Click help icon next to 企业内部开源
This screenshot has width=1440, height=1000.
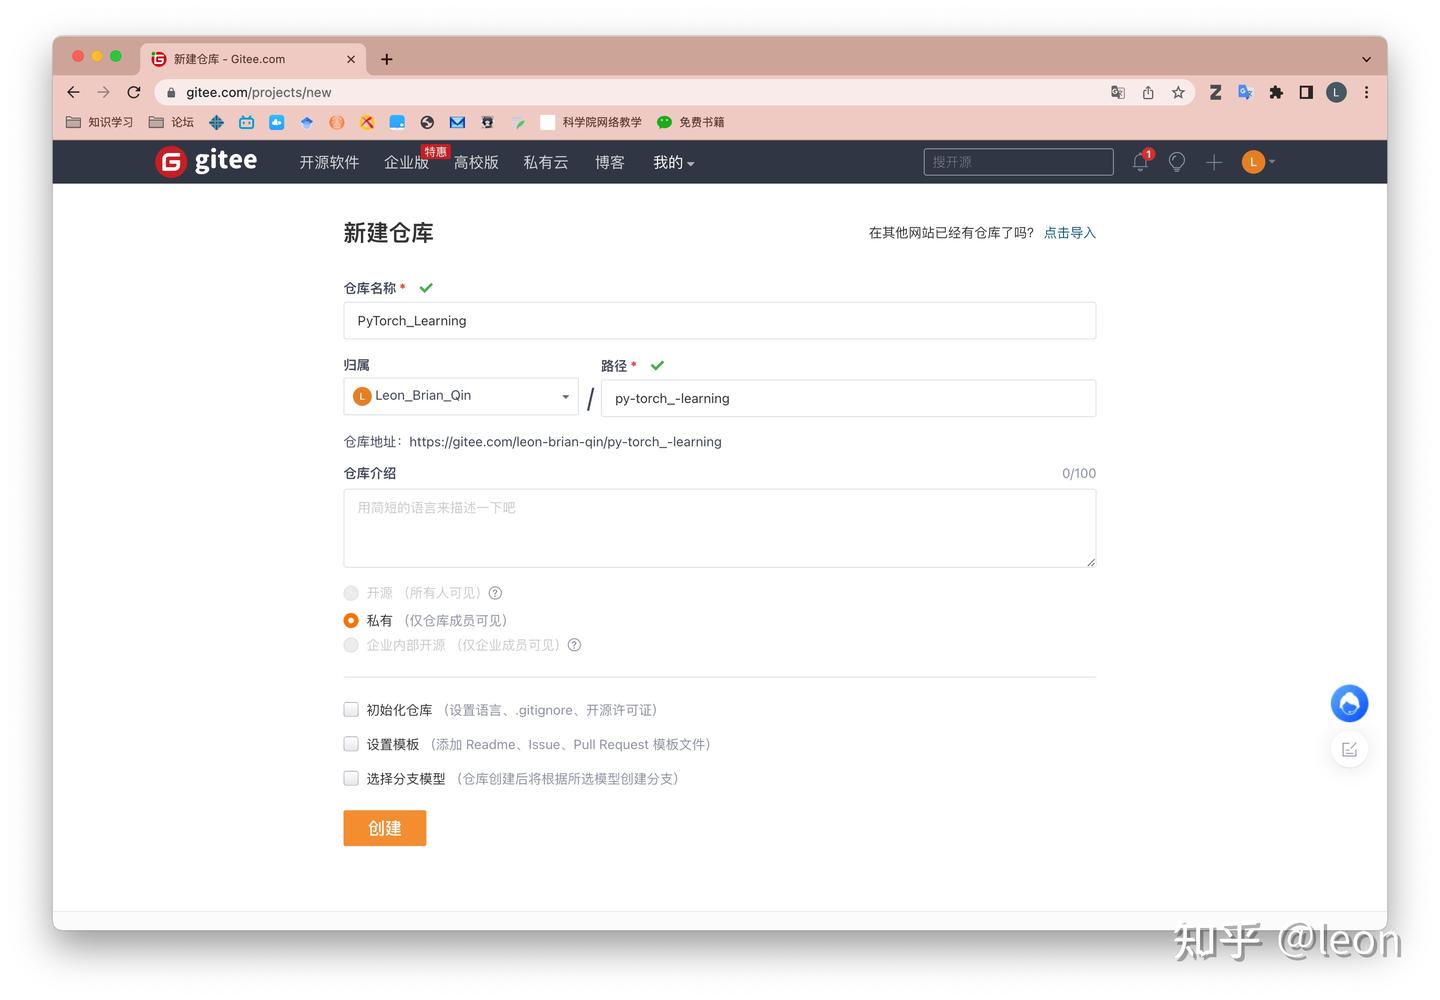[574, 645]
